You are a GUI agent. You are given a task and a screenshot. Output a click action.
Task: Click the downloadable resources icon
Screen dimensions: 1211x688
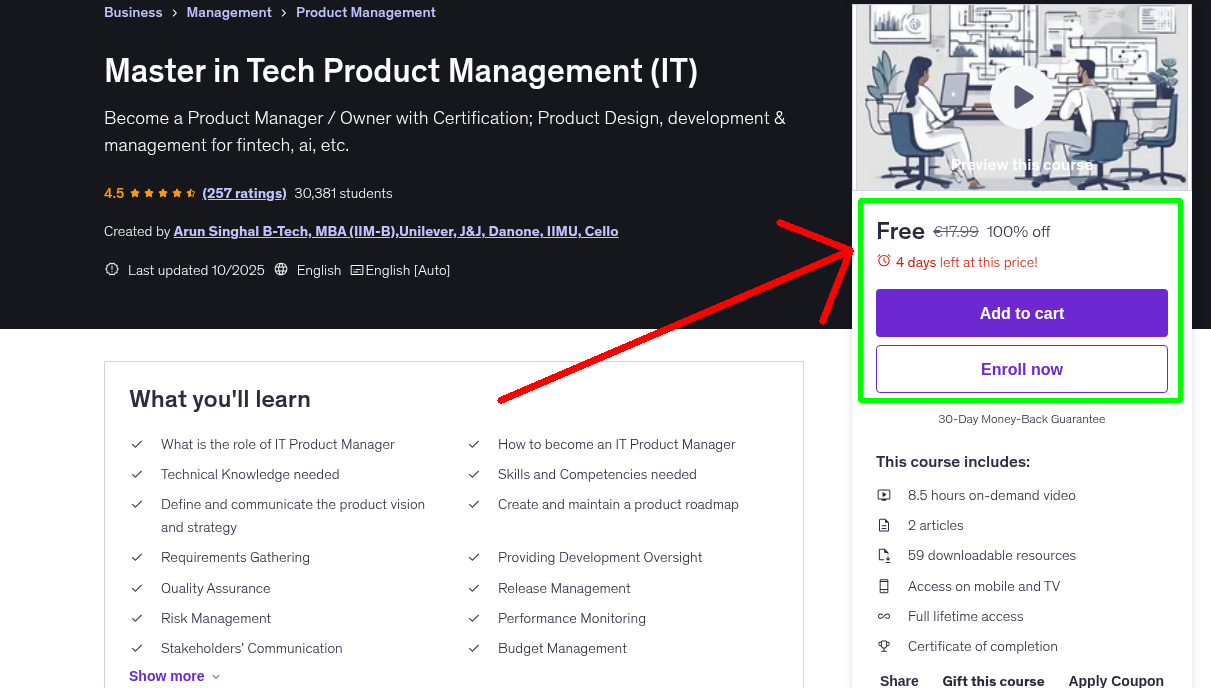884,555
